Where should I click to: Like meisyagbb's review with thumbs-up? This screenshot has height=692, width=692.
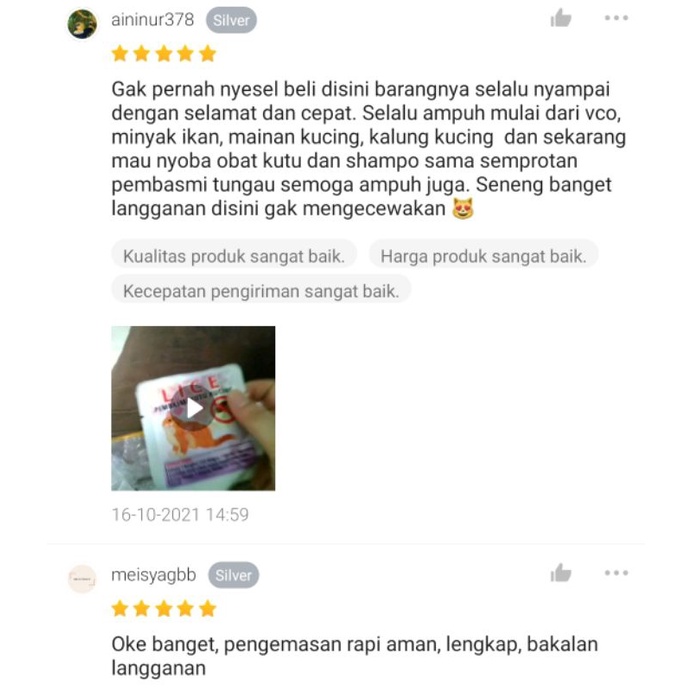coord(560,573)
